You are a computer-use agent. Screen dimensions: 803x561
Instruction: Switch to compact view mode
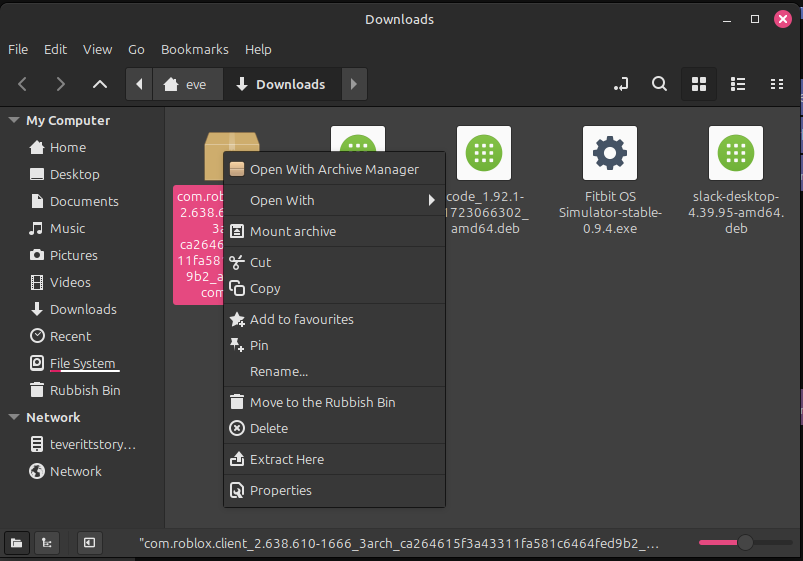coord(776,85)
